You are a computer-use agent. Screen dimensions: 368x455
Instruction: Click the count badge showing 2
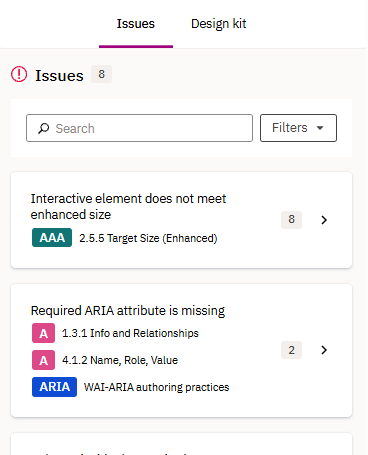pyautogui.click(x=291, y=350)
